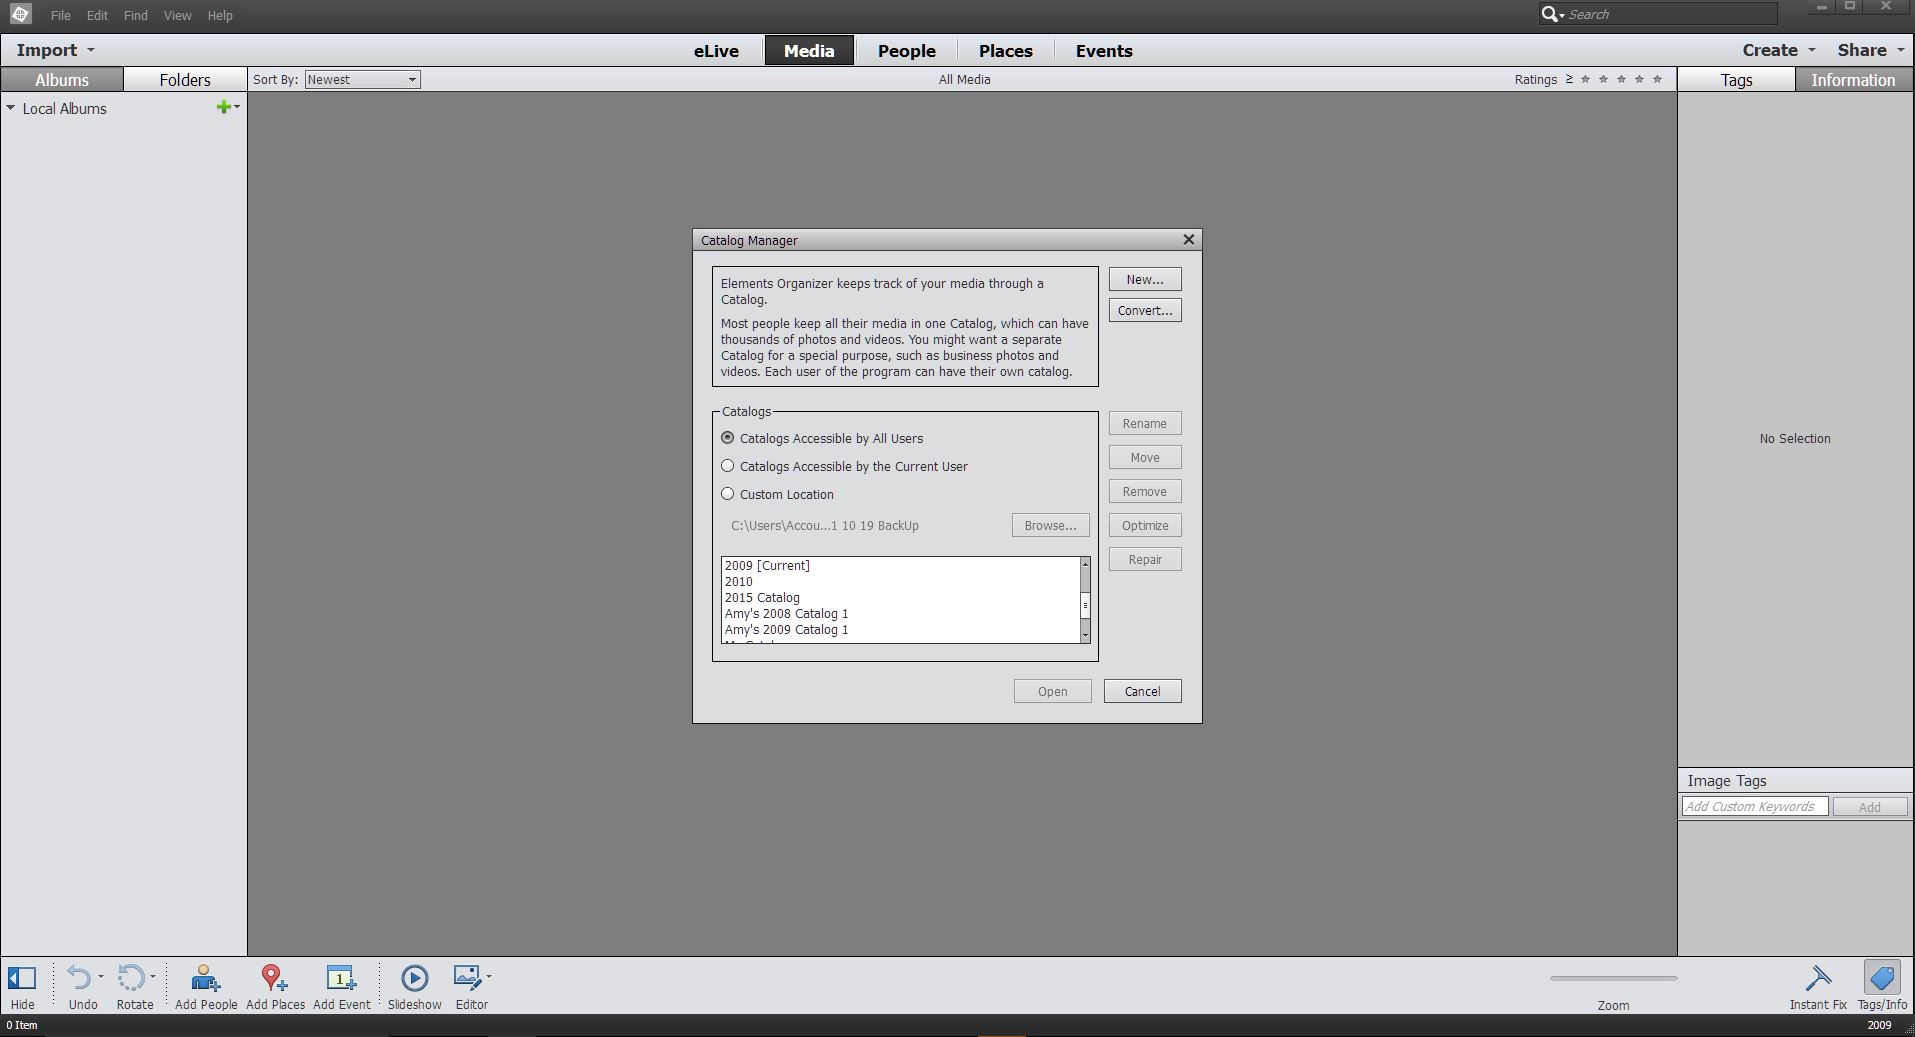Click the New... catalog button
Screen dimensions: 1915x1037
tap(1144, 279)
